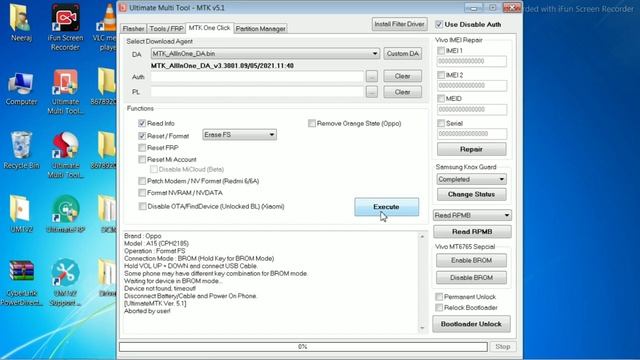Switch to the Partition Manager tab
640x360 pixels.
(260, 29)
